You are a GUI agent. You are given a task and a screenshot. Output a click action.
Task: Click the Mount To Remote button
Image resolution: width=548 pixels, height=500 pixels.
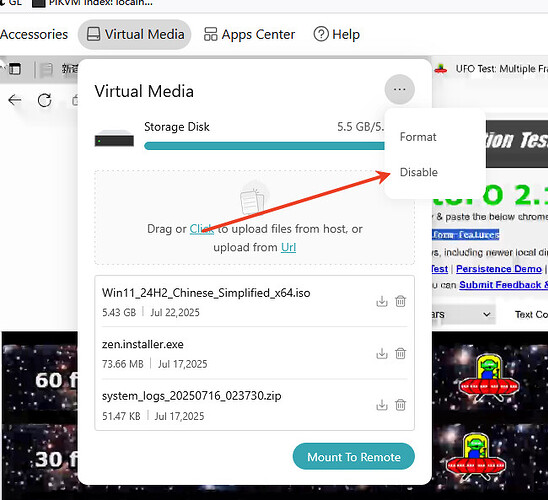(x=354, y=457)
